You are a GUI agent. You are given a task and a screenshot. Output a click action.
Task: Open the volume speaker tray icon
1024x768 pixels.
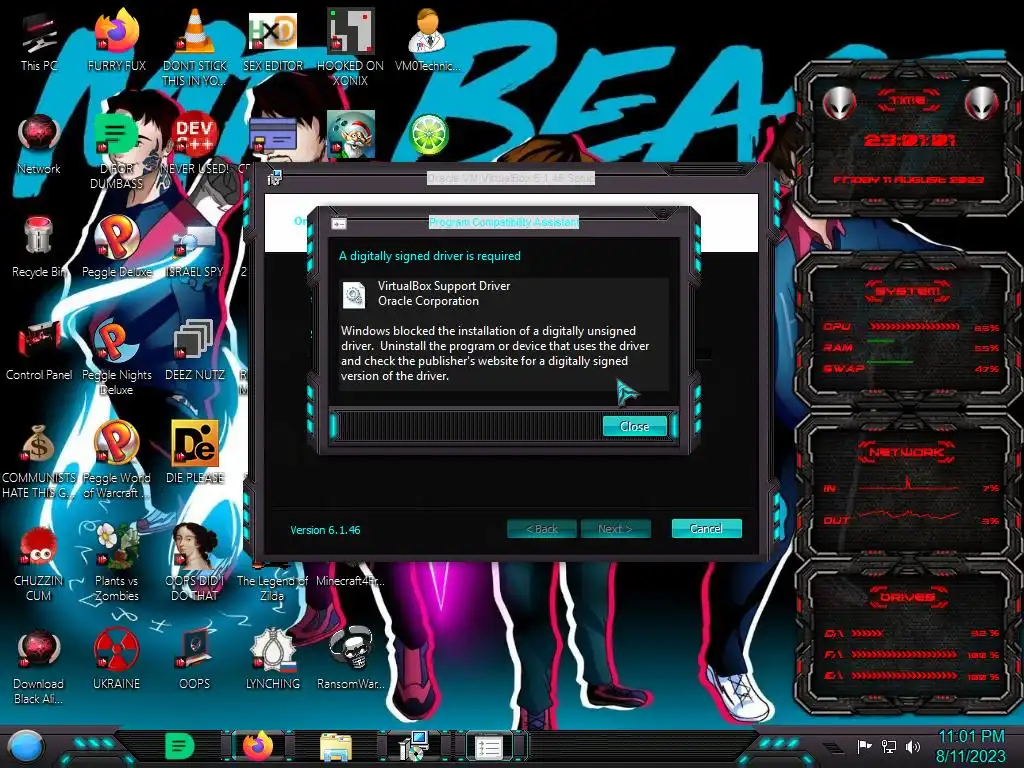[913, 746]
